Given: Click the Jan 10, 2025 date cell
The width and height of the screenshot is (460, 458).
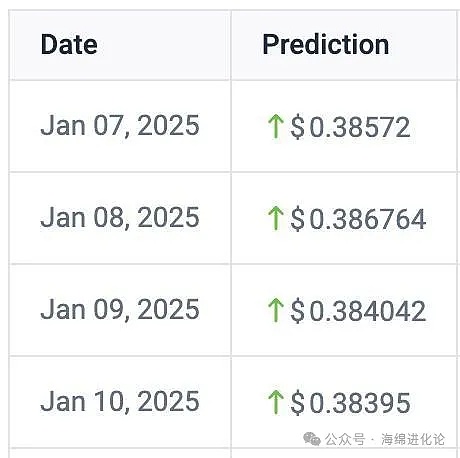Looking at the screenshot, I should tap(120, 401).
